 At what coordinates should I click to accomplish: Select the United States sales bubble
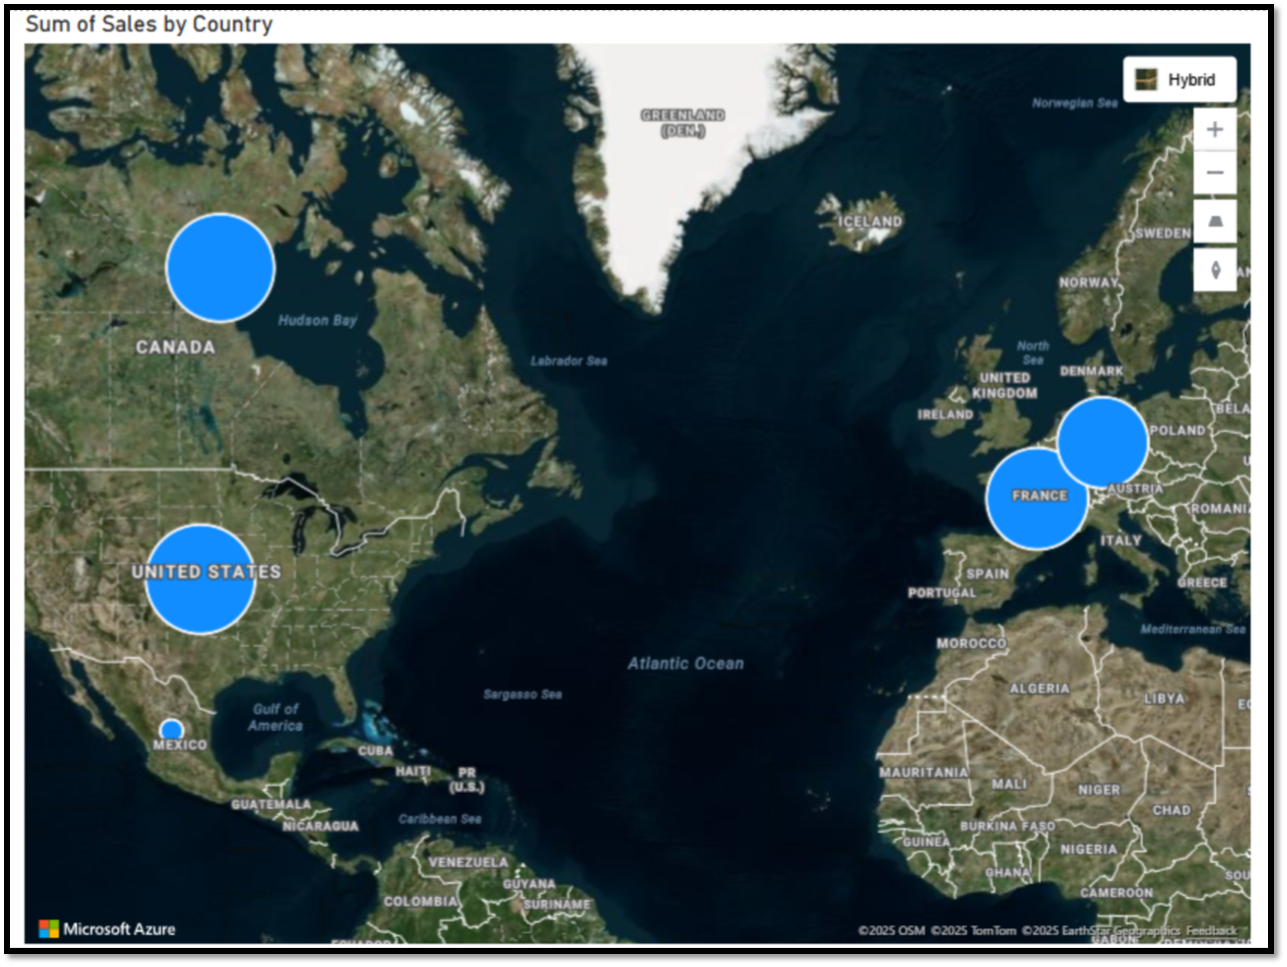click(x=200, y=579)
